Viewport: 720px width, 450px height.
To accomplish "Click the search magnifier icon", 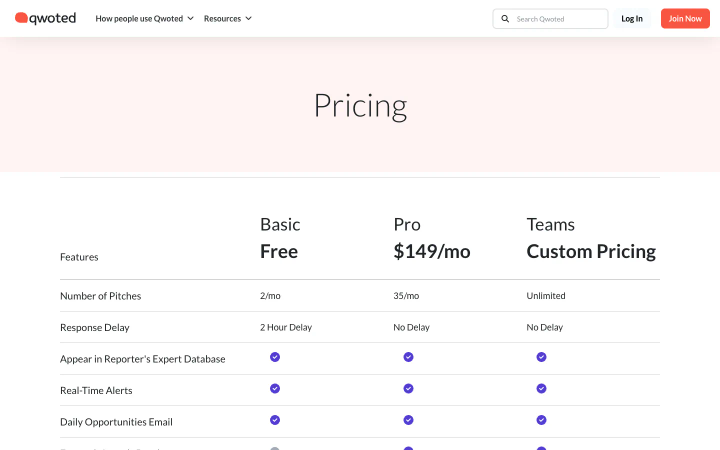I will [505, 19].
